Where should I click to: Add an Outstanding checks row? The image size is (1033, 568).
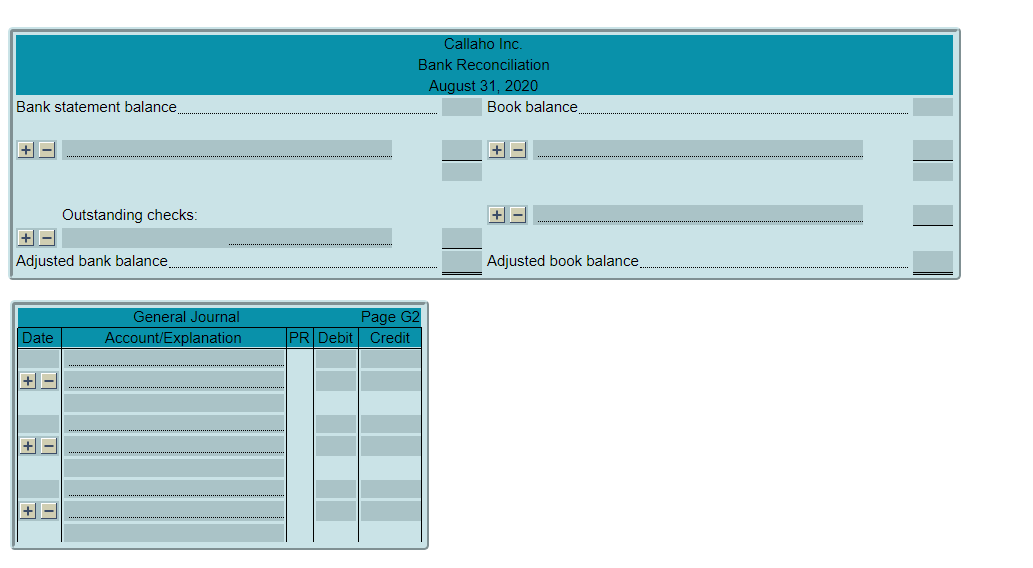pos(26,238)
